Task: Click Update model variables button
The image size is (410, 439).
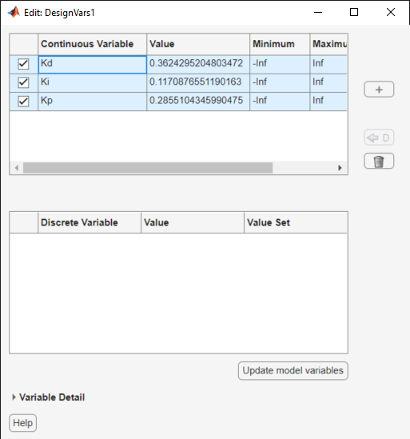Action: pyautogui.click(x=293, y=370)
